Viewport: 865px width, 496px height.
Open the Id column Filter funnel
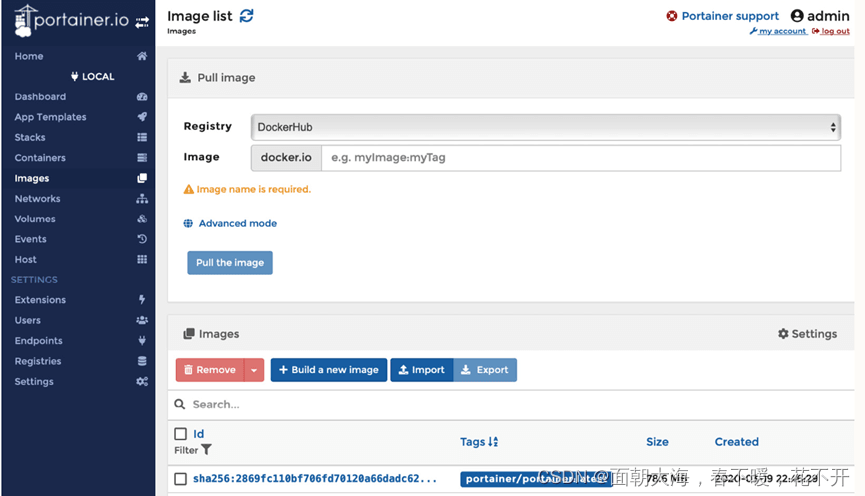pyautogui.click(x=206, y=450)
